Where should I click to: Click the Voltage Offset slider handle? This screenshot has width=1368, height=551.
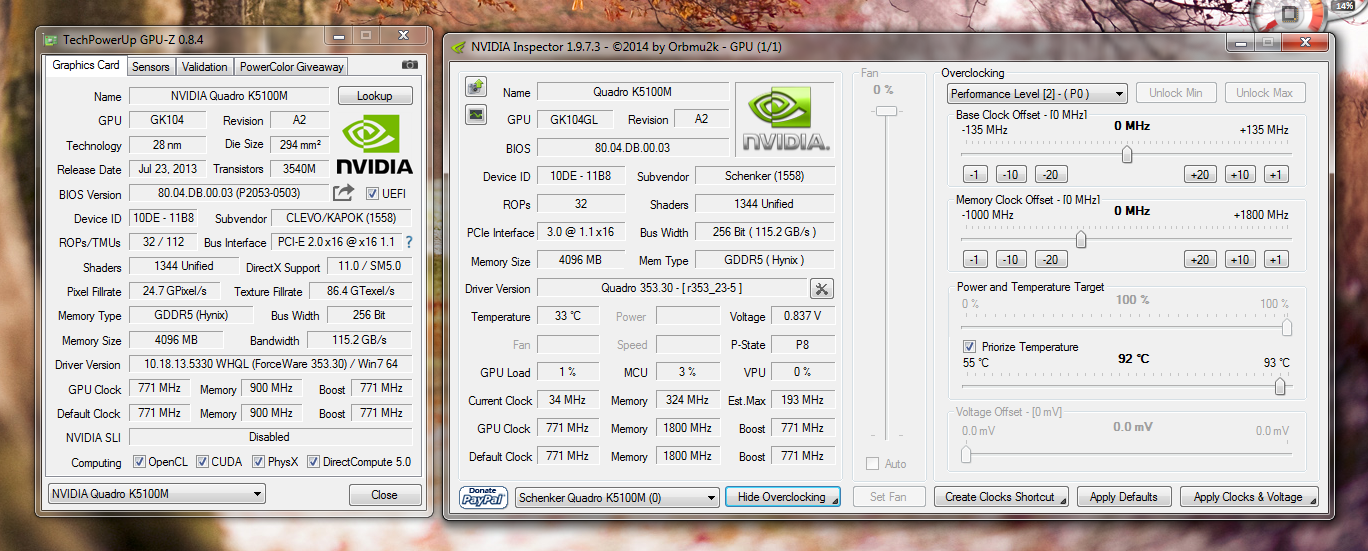(x=966, y=455)
